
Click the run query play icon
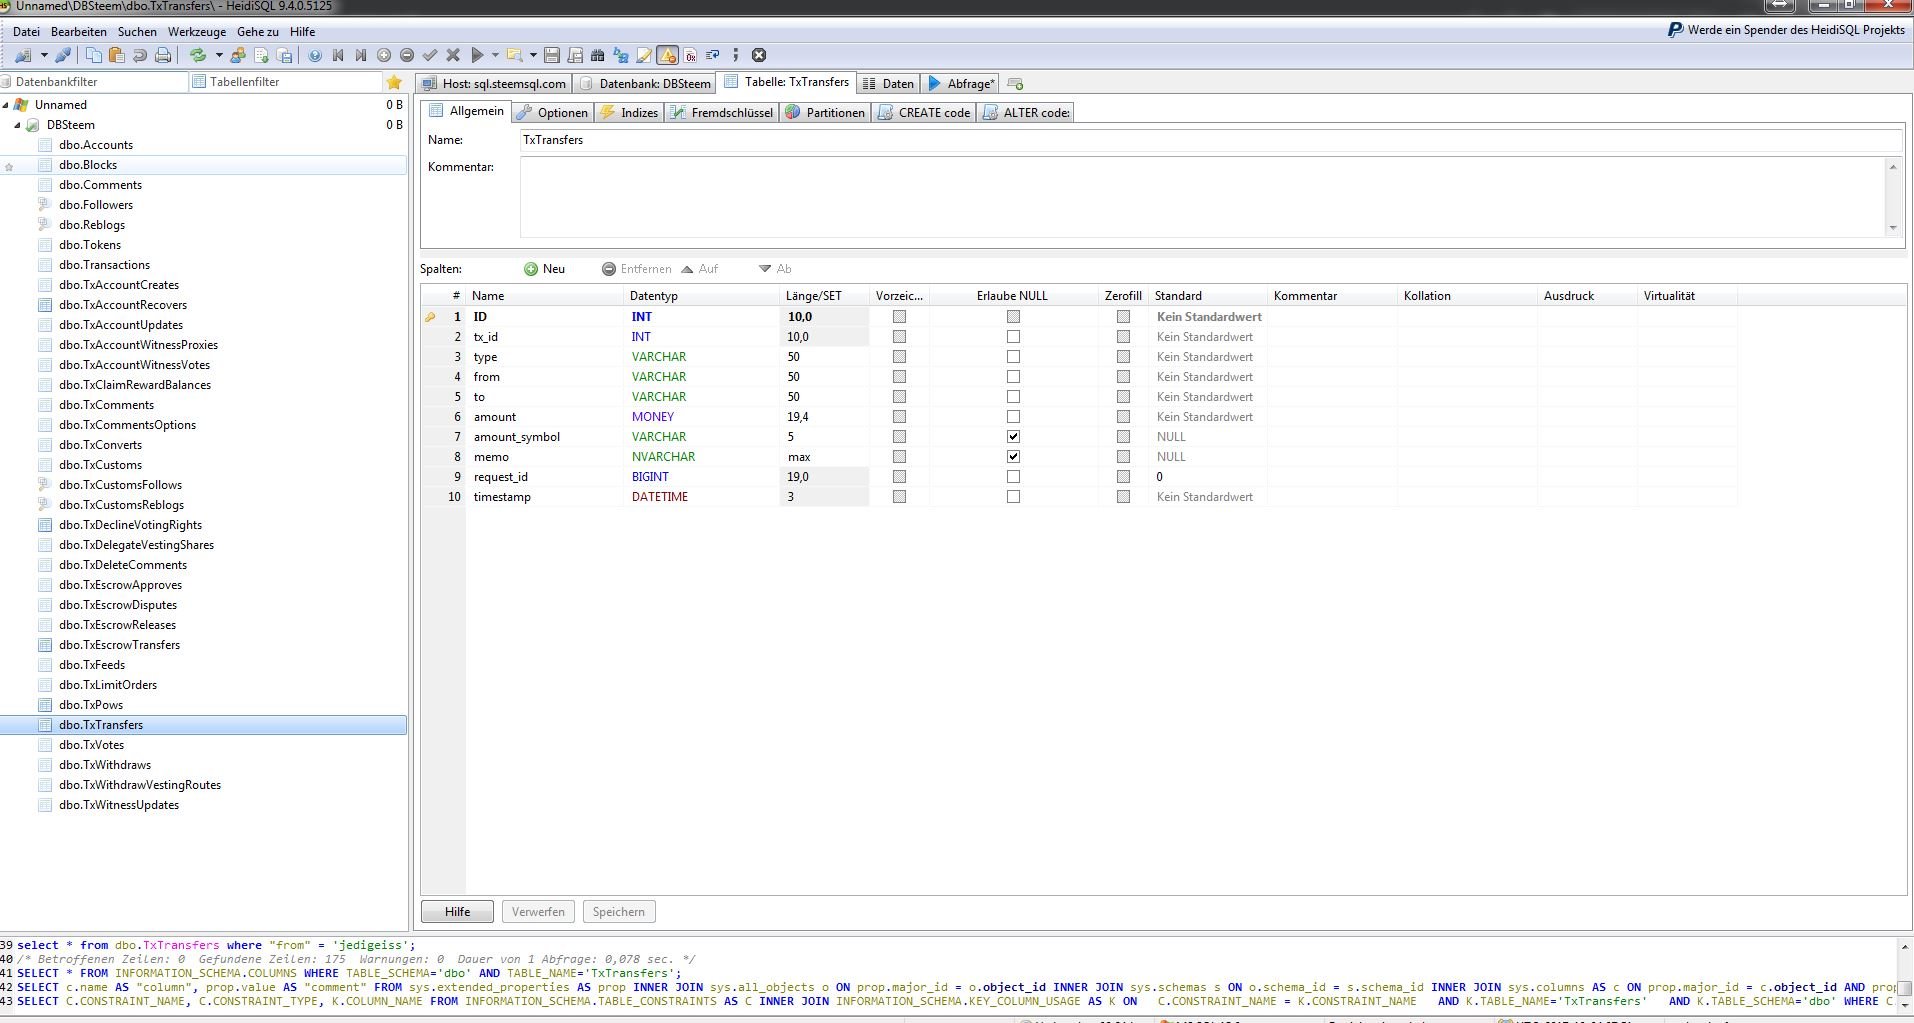pyautogui.click(x=477, y=55)
